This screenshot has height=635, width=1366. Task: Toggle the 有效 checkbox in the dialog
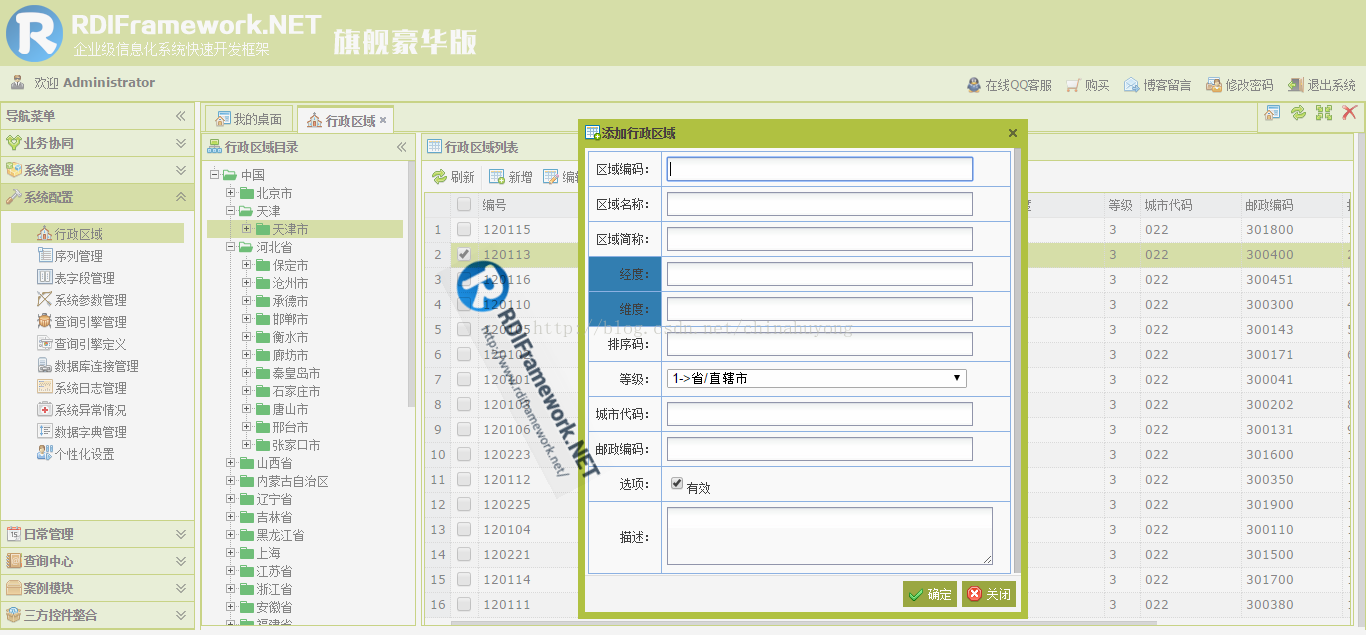click(677, 484)
